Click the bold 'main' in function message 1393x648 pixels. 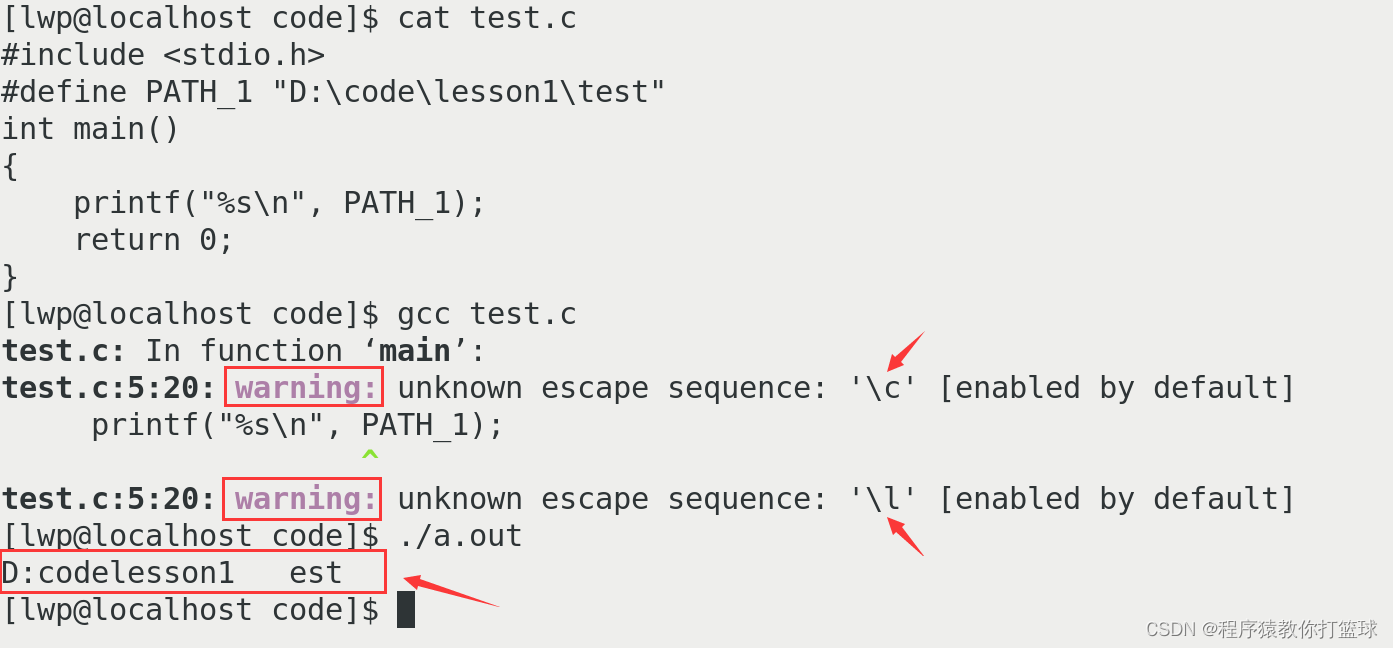coord(415,351)
